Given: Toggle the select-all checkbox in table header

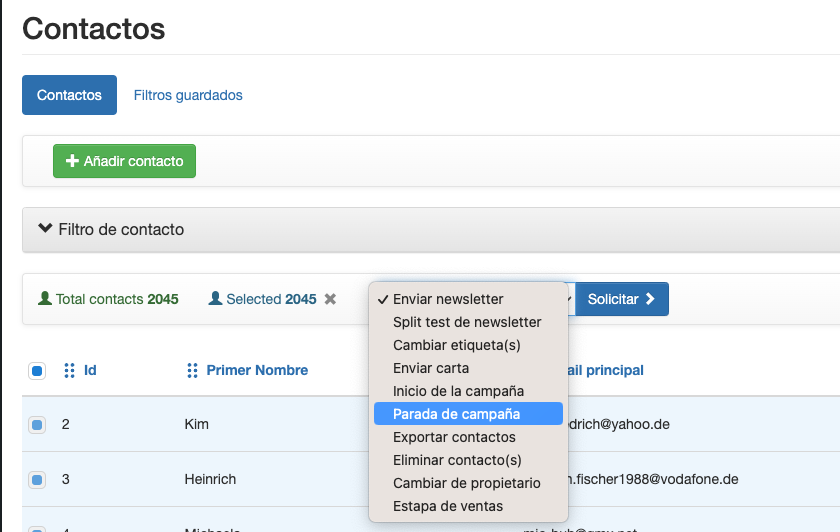Looking at the screenshot, I should click(37, 371).
